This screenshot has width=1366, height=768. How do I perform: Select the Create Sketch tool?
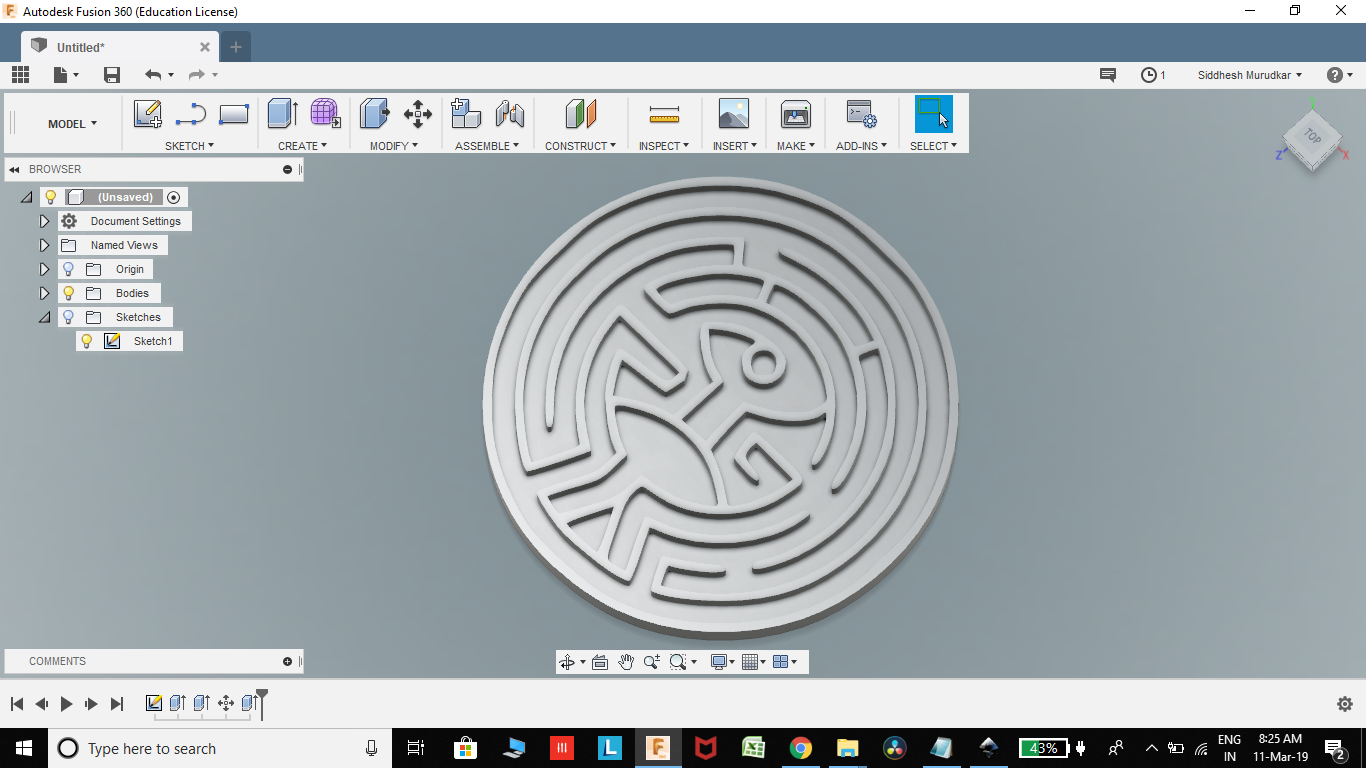coord(148,113)
